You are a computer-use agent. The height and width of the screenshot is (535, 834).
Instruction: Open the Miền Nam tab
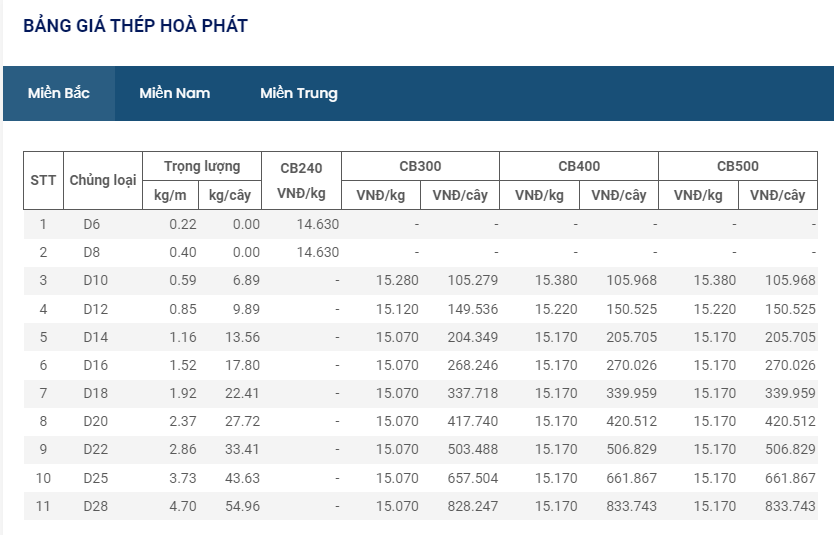175,93
